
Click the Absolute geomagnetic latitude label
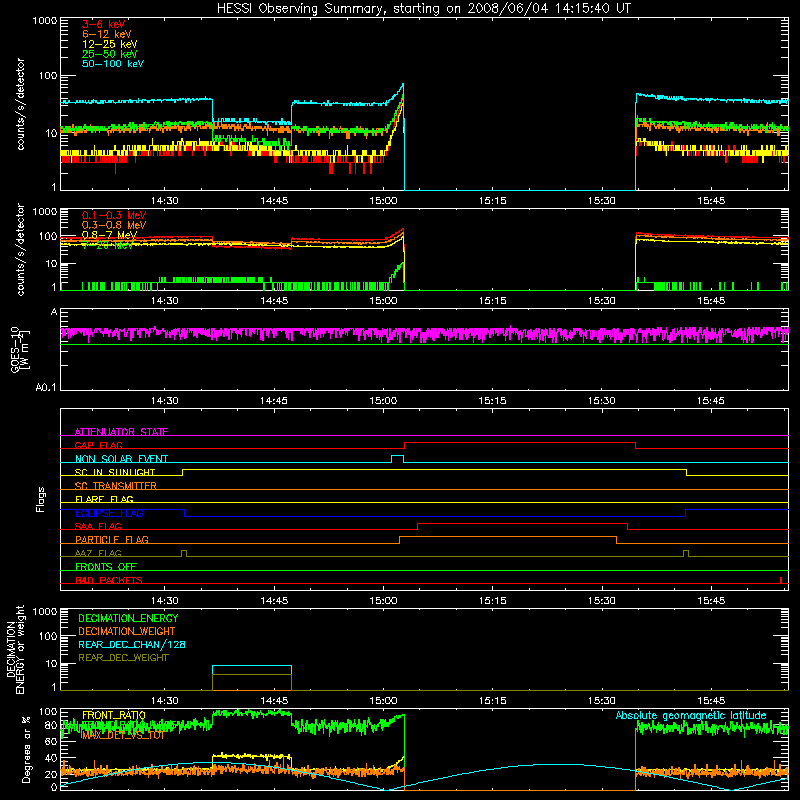691,716
